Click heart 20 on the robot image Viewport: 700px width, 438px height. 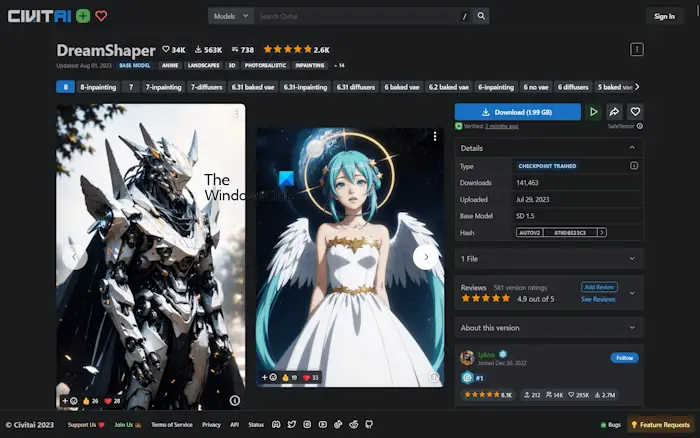pyautogui.click(x=112, y=400)
